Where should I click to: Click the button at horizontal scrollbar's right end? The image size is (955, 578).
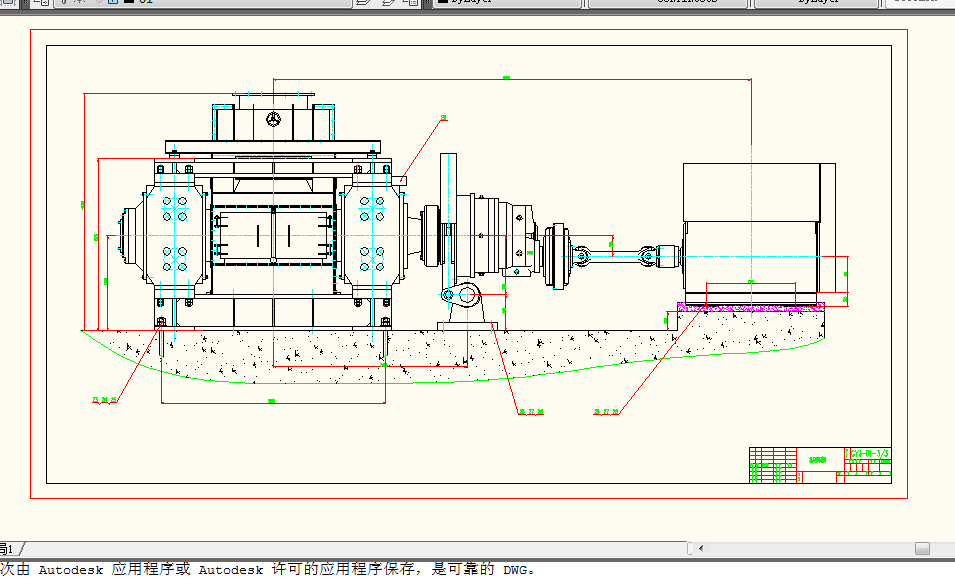[x=921, y=548]
